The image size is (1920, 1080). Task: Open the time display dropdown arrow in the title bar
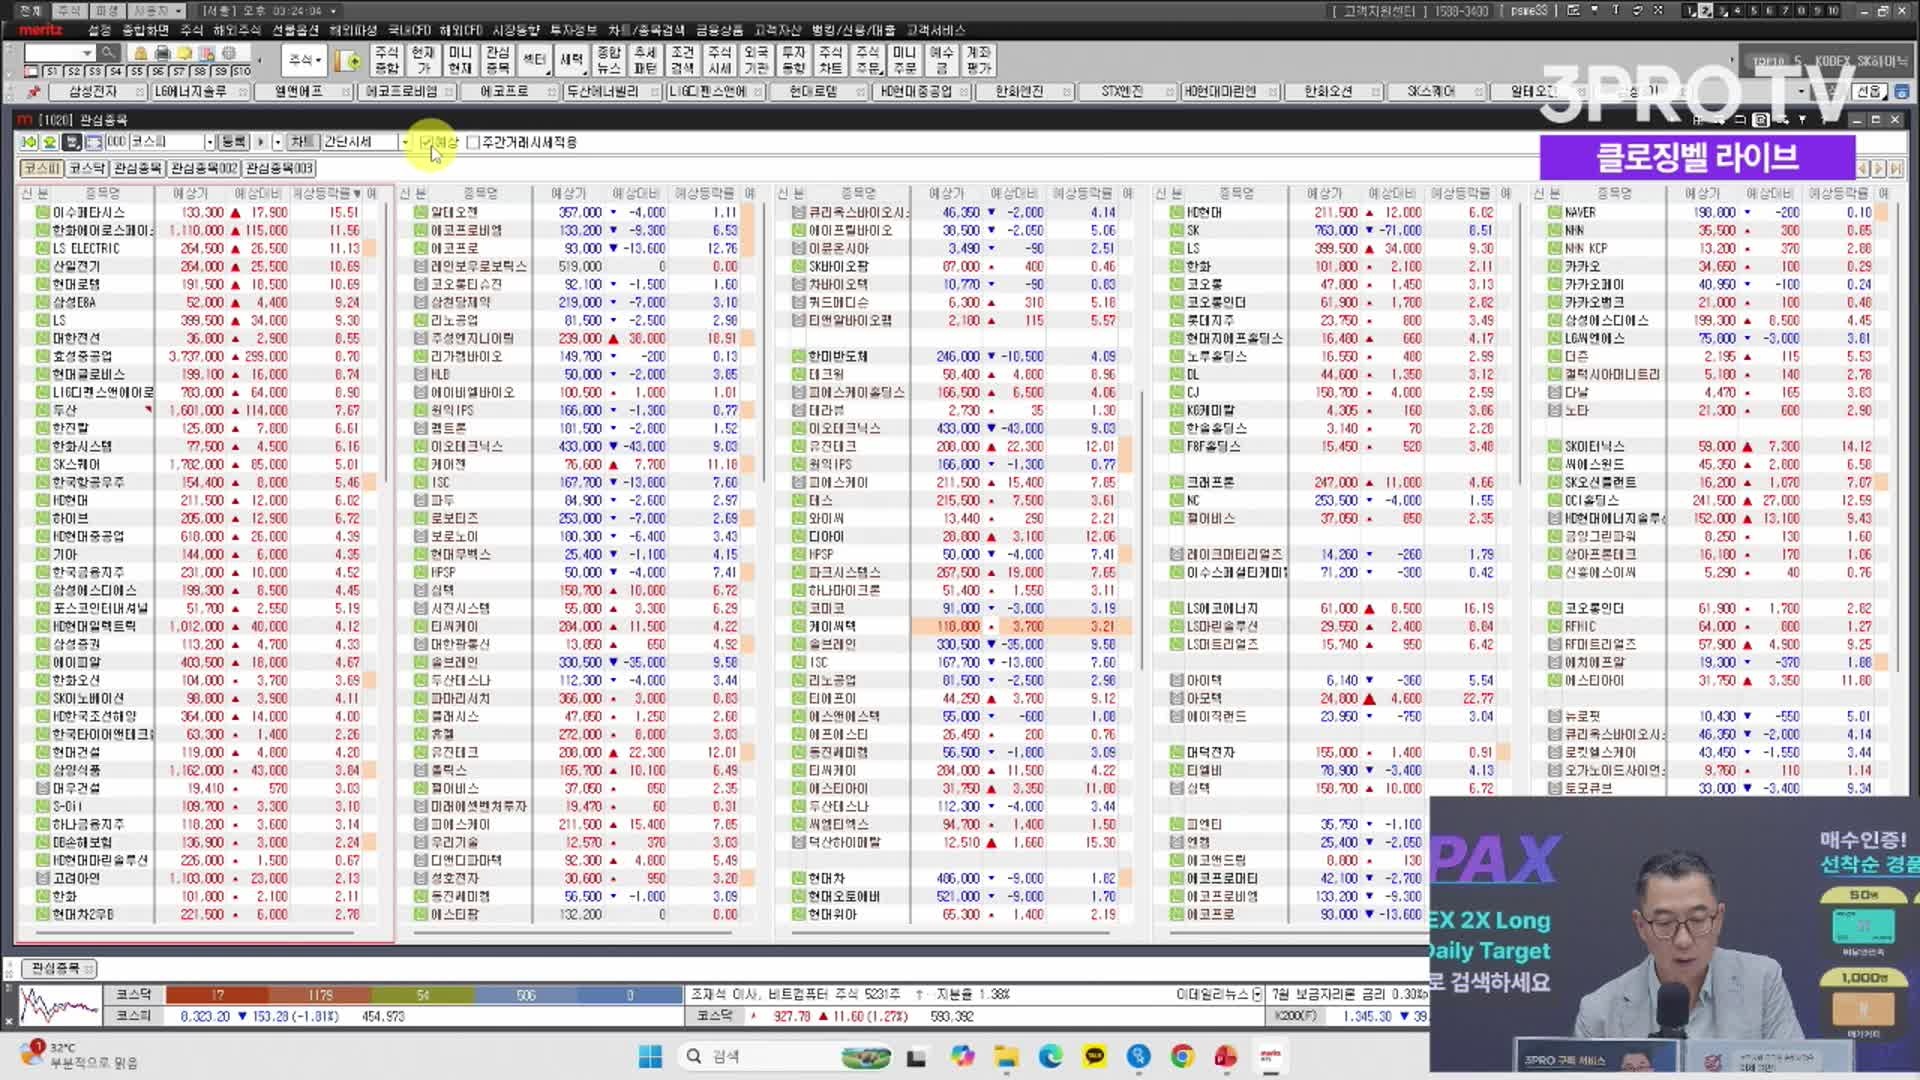[333, 11]
